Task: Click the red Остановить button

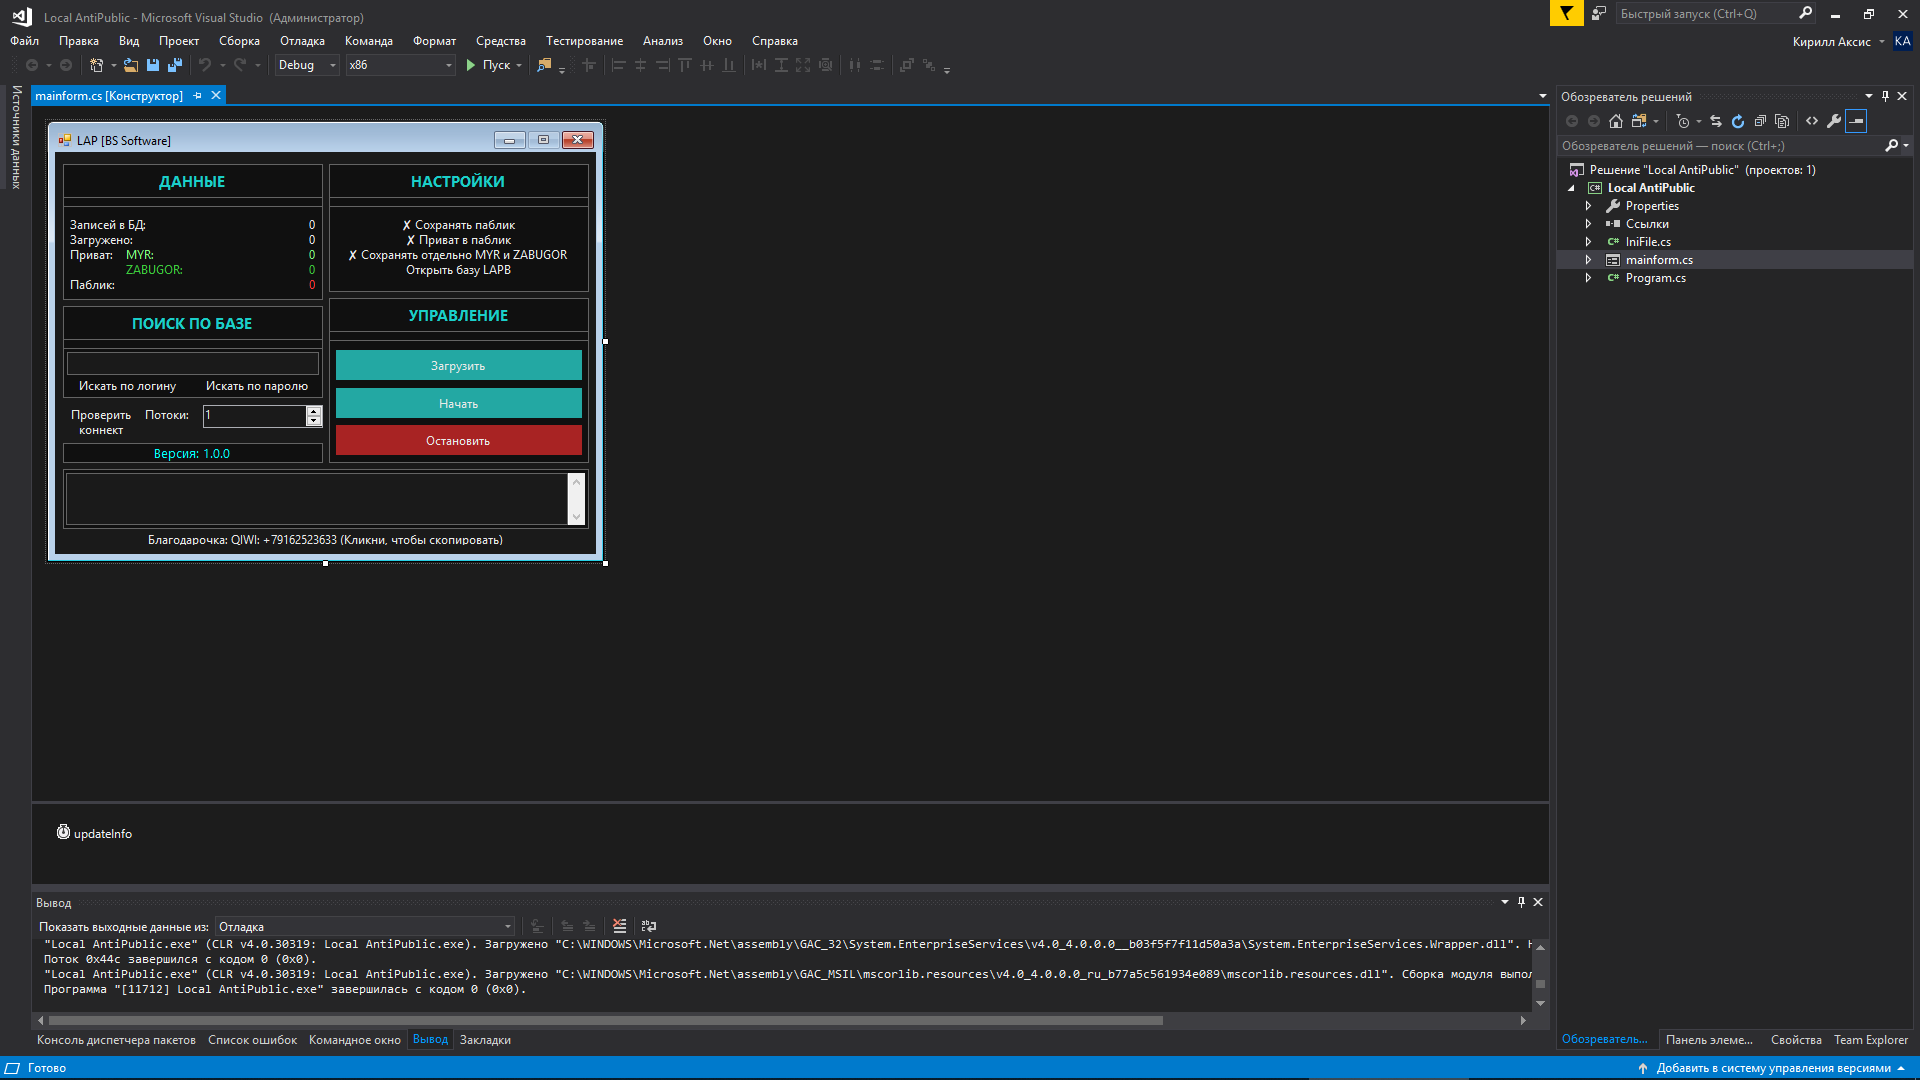Action: coord(458,440)
